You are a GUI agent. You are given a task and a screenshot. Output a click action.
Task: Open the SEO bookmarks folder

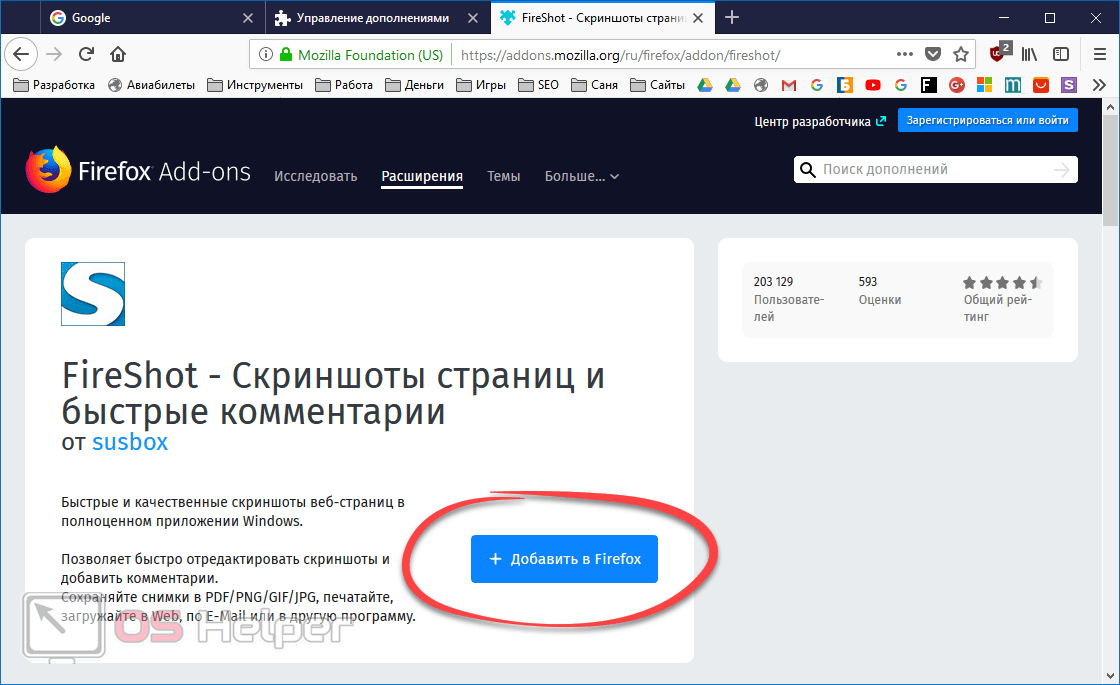pos(539,85)
